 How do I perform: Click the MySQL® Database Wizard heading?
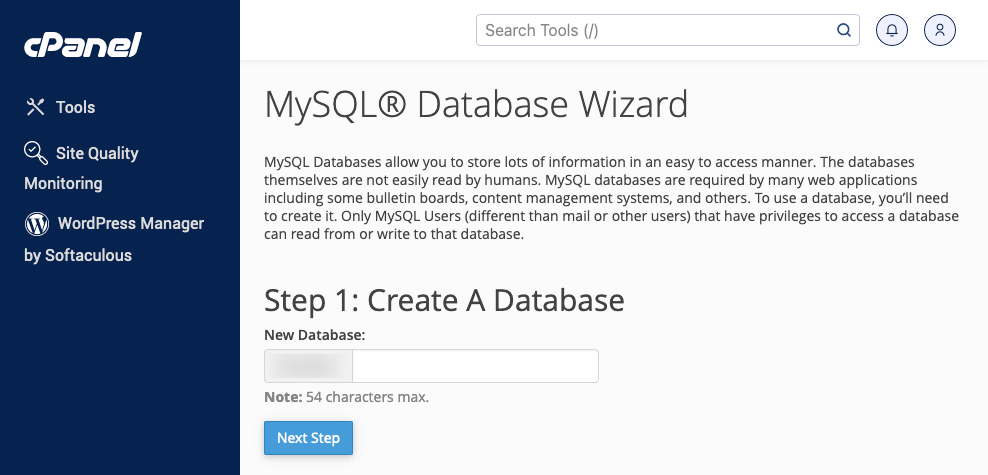pyautogui.click(x=476, y=105)
